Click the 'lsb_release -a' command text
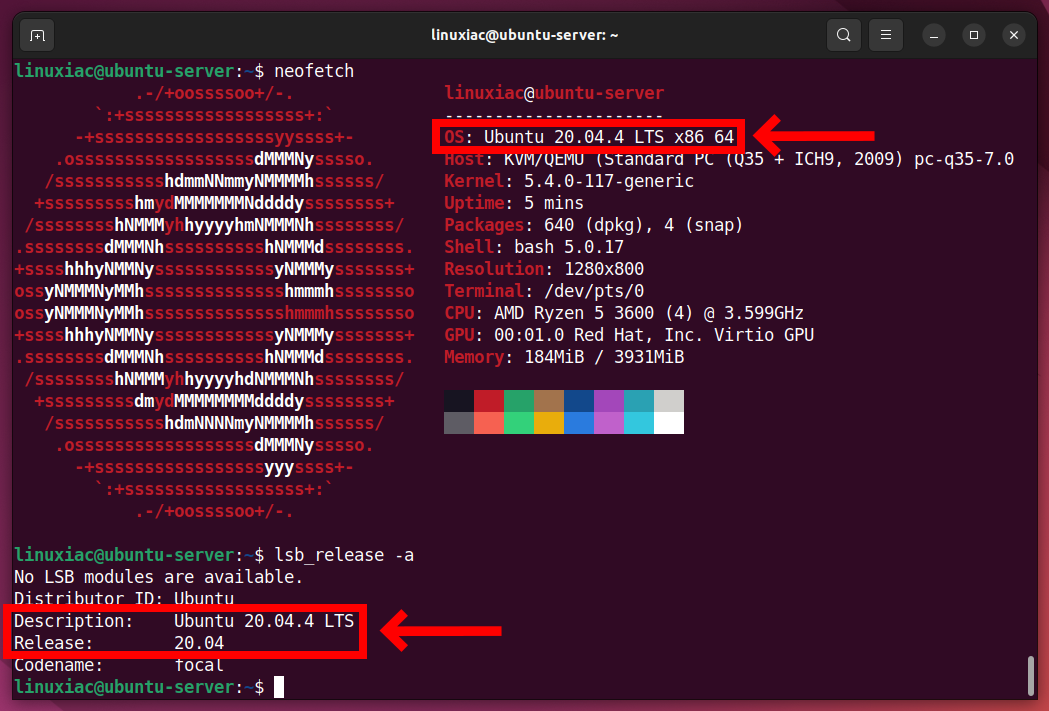The image size is (1049, 711). point(344,555)
